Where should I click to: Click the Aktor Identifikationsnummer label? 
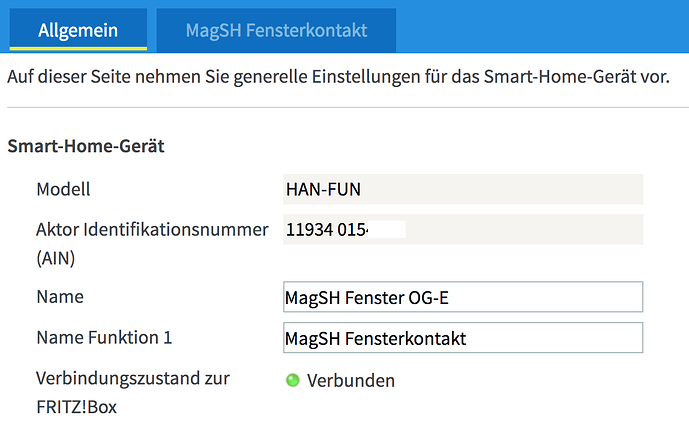coord(152,230)
